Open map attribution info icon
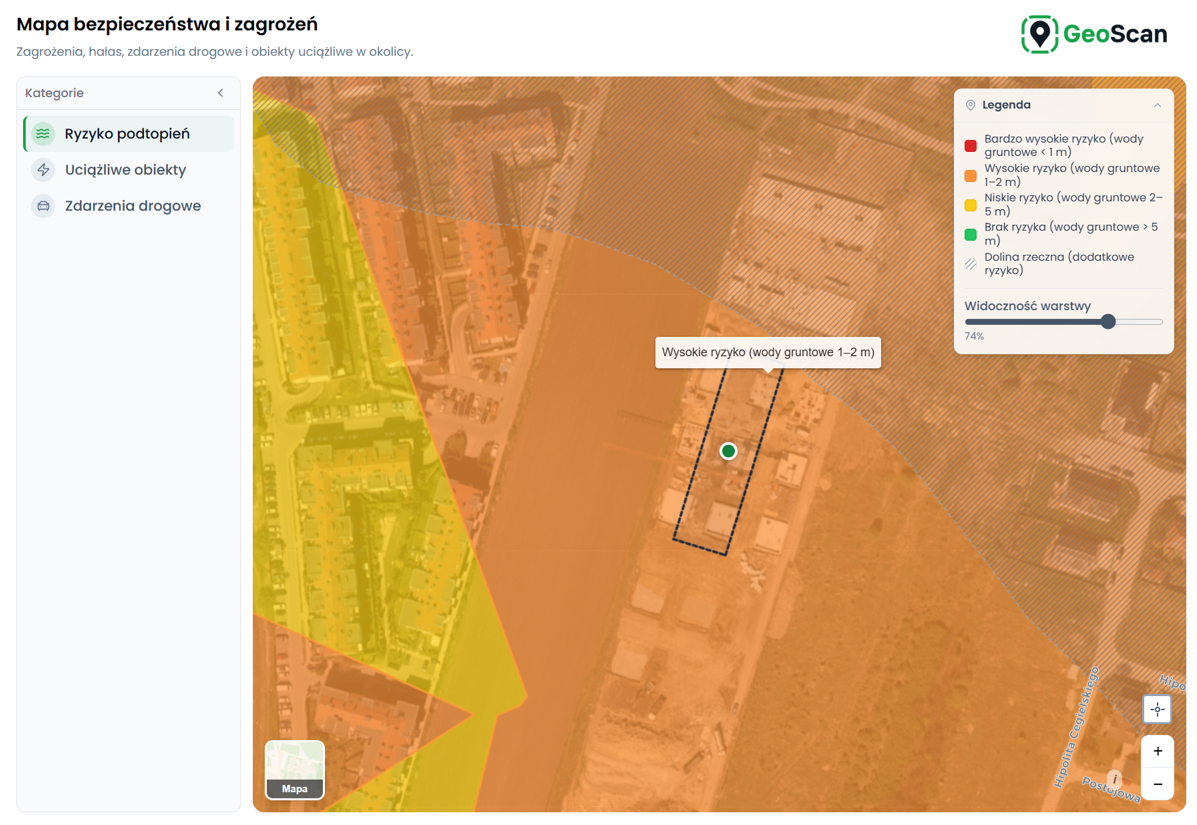The width and height of the screenshot is (1197, 825). click(x=1115, y=779)
